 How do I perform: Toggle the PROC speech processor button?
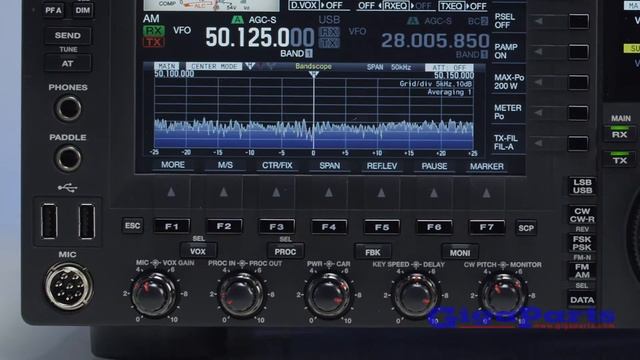coord(285,252)
